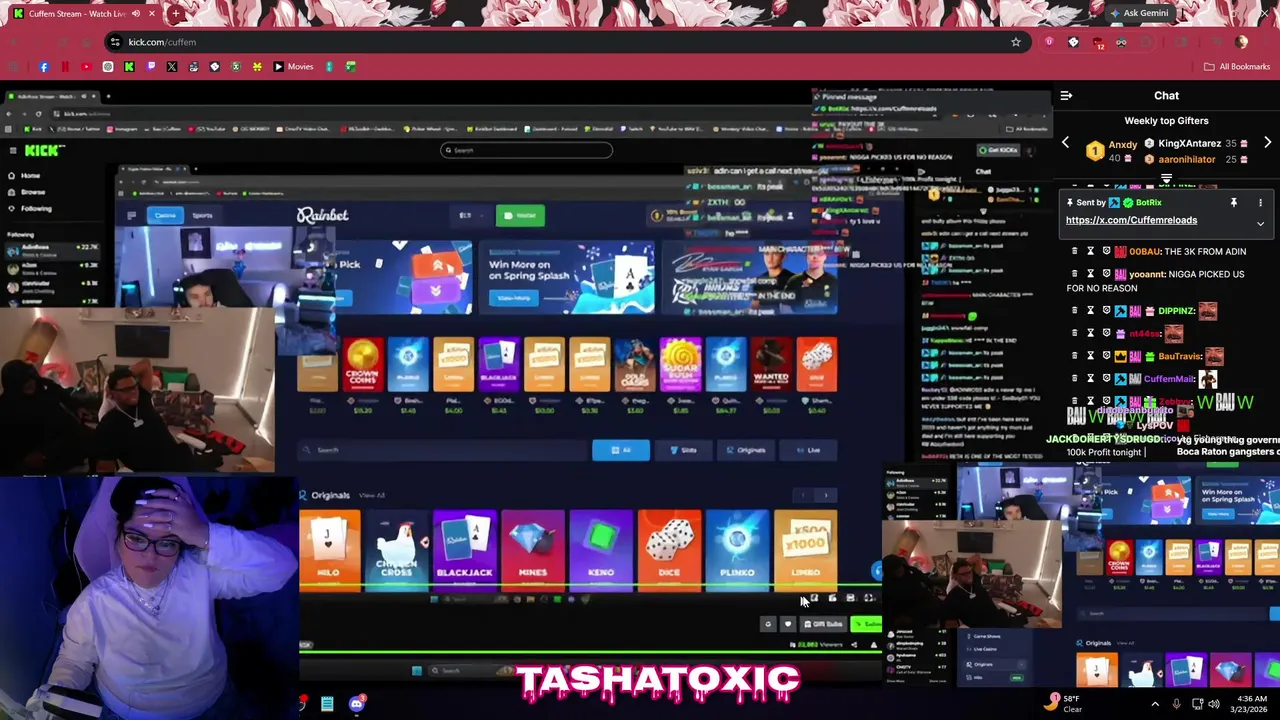Image resolution: width=1280 pixels, height=720 pixels.
Task: Timeout user 00BAU with hourglass icon
Action: [x=1090, y=252]
